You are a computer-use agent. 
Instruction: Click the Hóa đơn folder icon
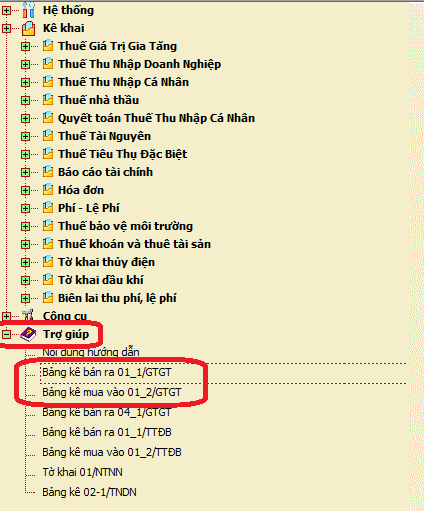coord(48,189)
